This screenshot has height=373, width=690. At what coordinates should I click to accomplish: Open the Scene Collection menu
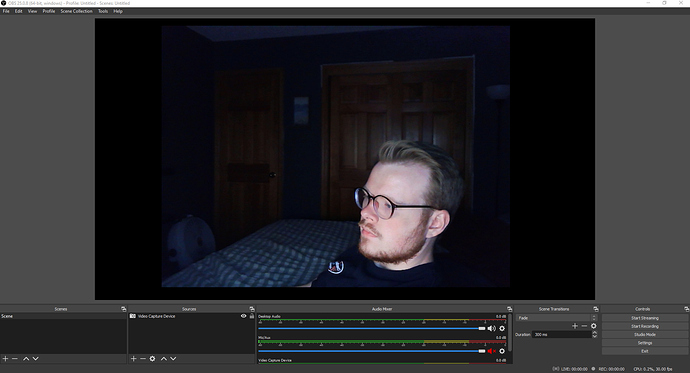pos(77,11)
